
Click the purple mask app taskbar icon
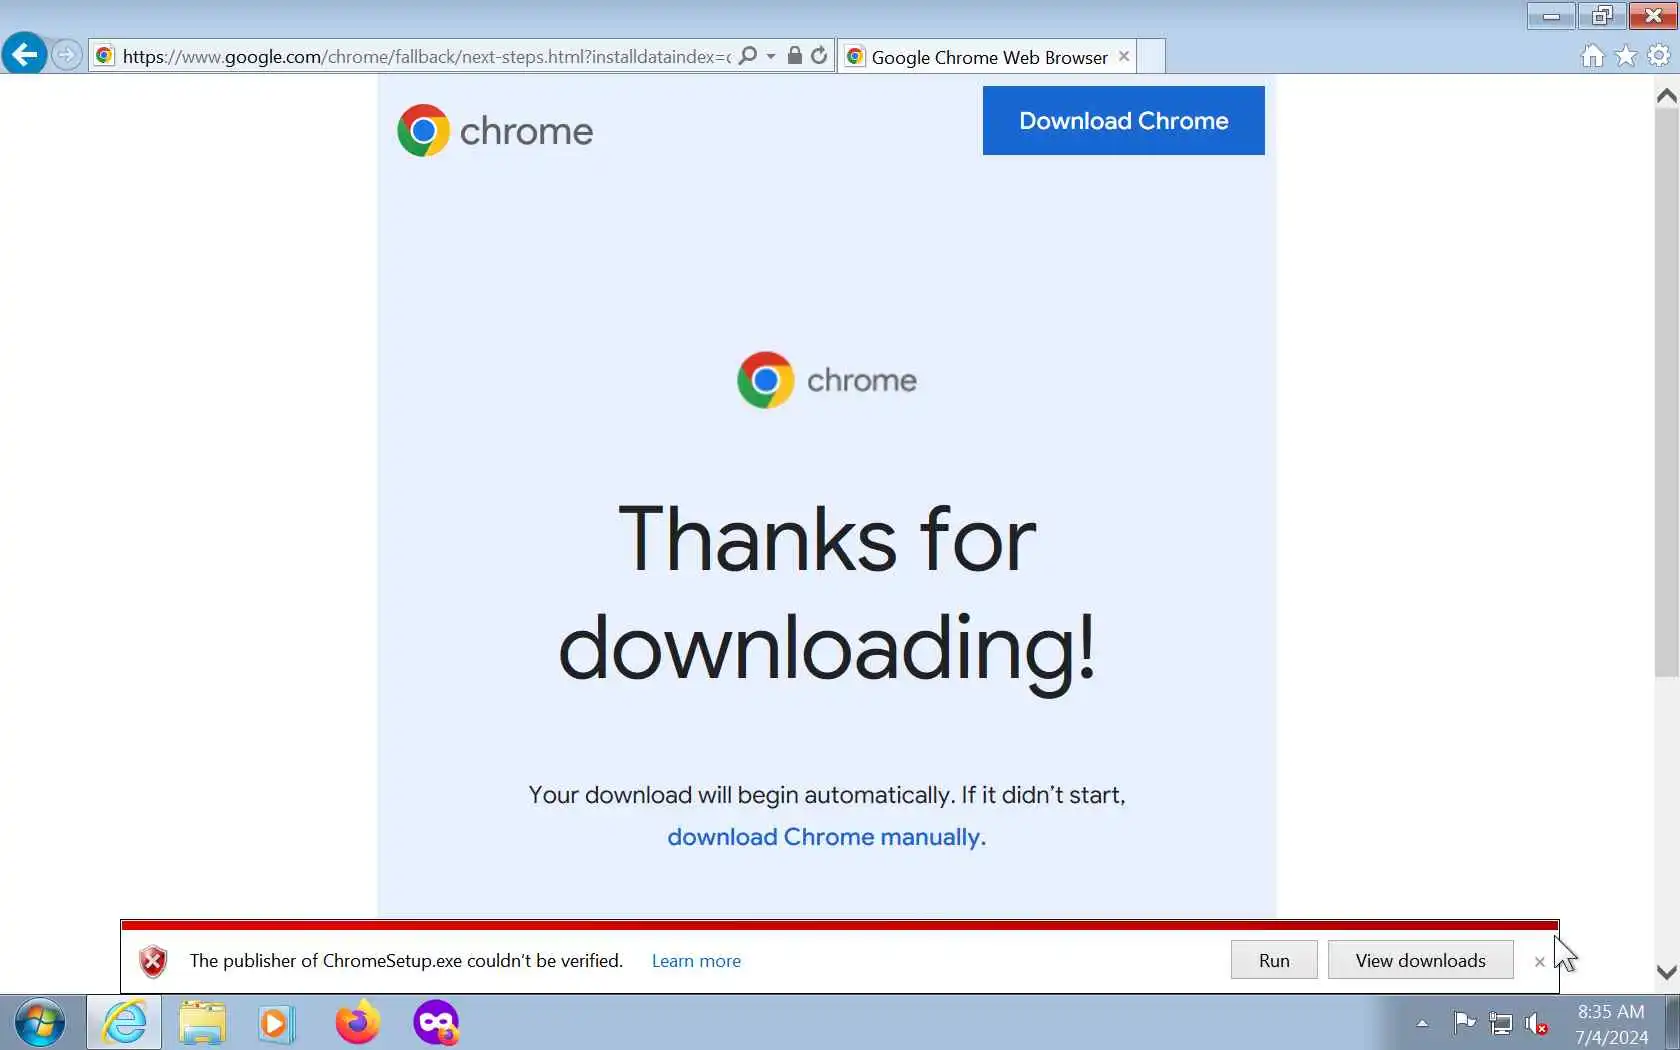[436, 1023]
